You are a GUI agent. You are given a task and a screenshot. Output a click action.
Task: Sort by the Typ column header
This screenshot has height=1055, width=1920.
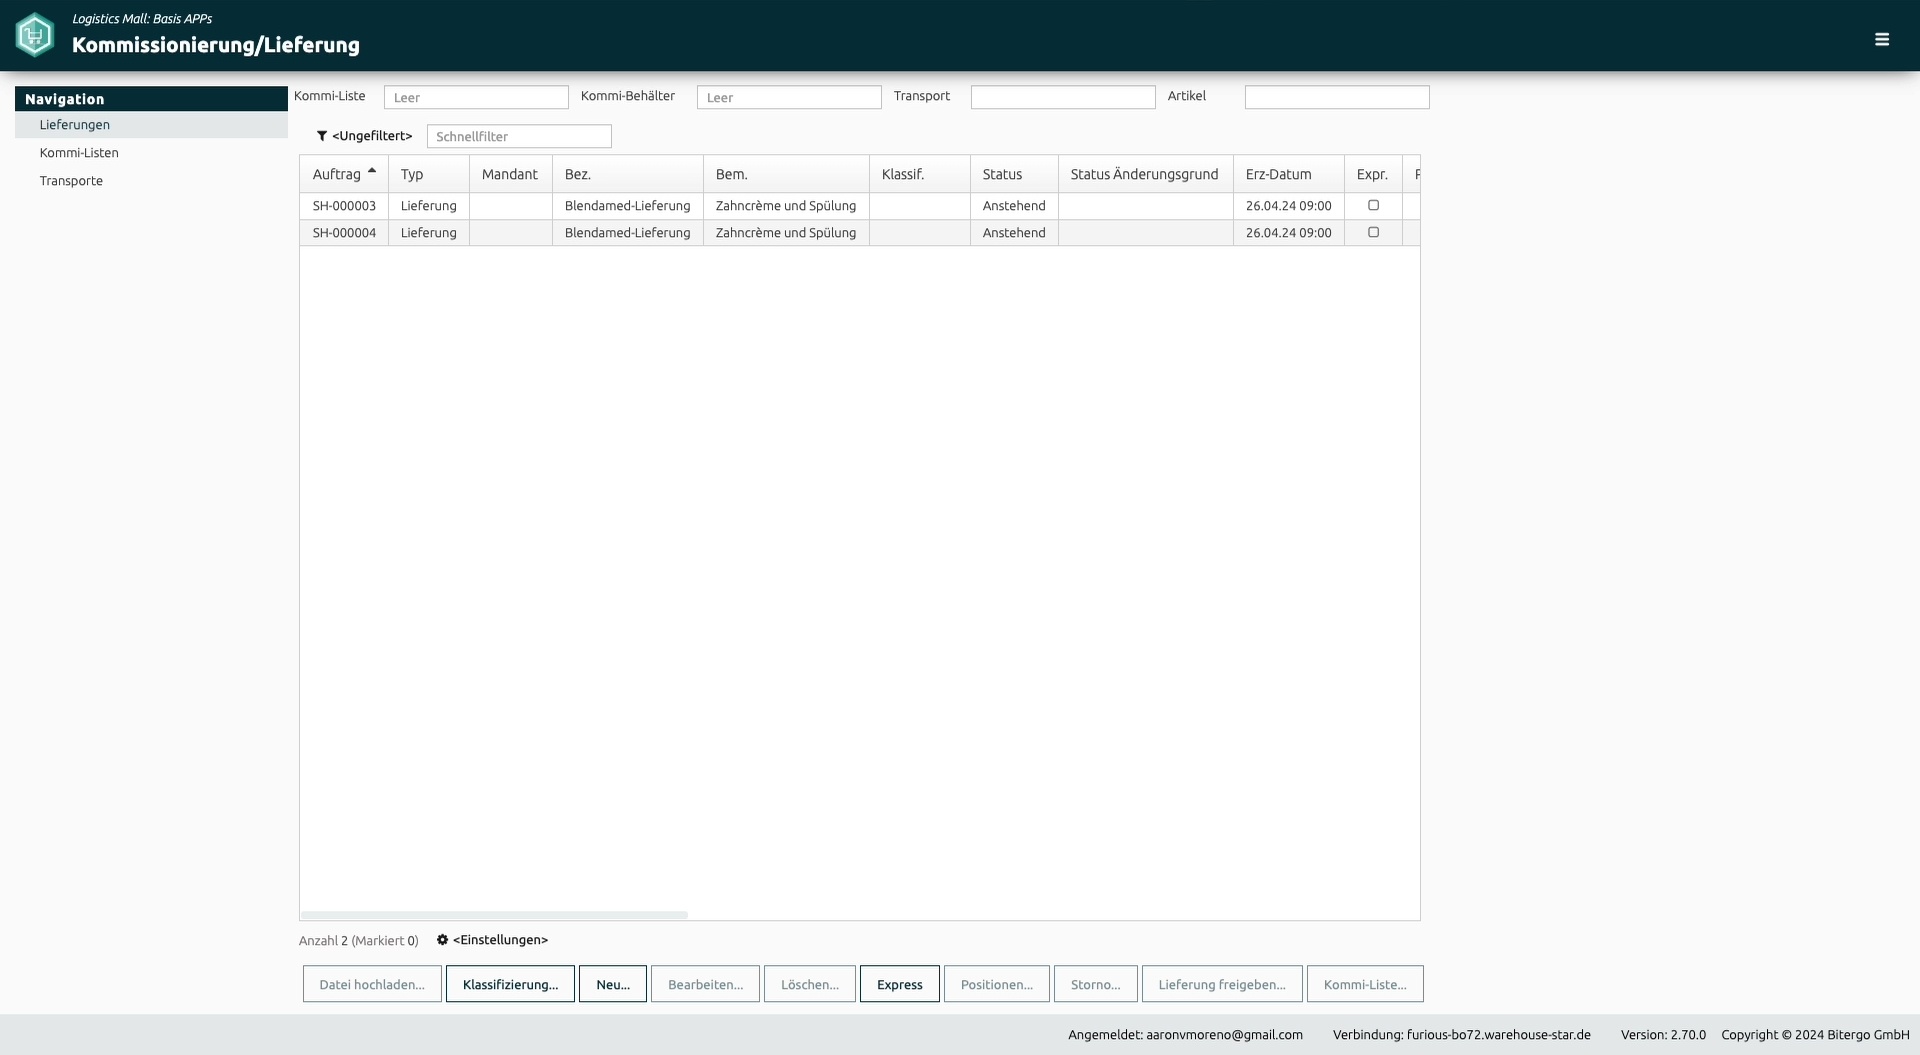click(429, 174)
